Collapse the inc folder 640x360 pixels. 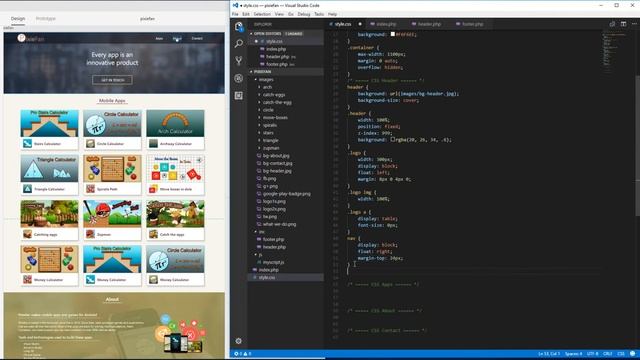[x=256, y=232]
